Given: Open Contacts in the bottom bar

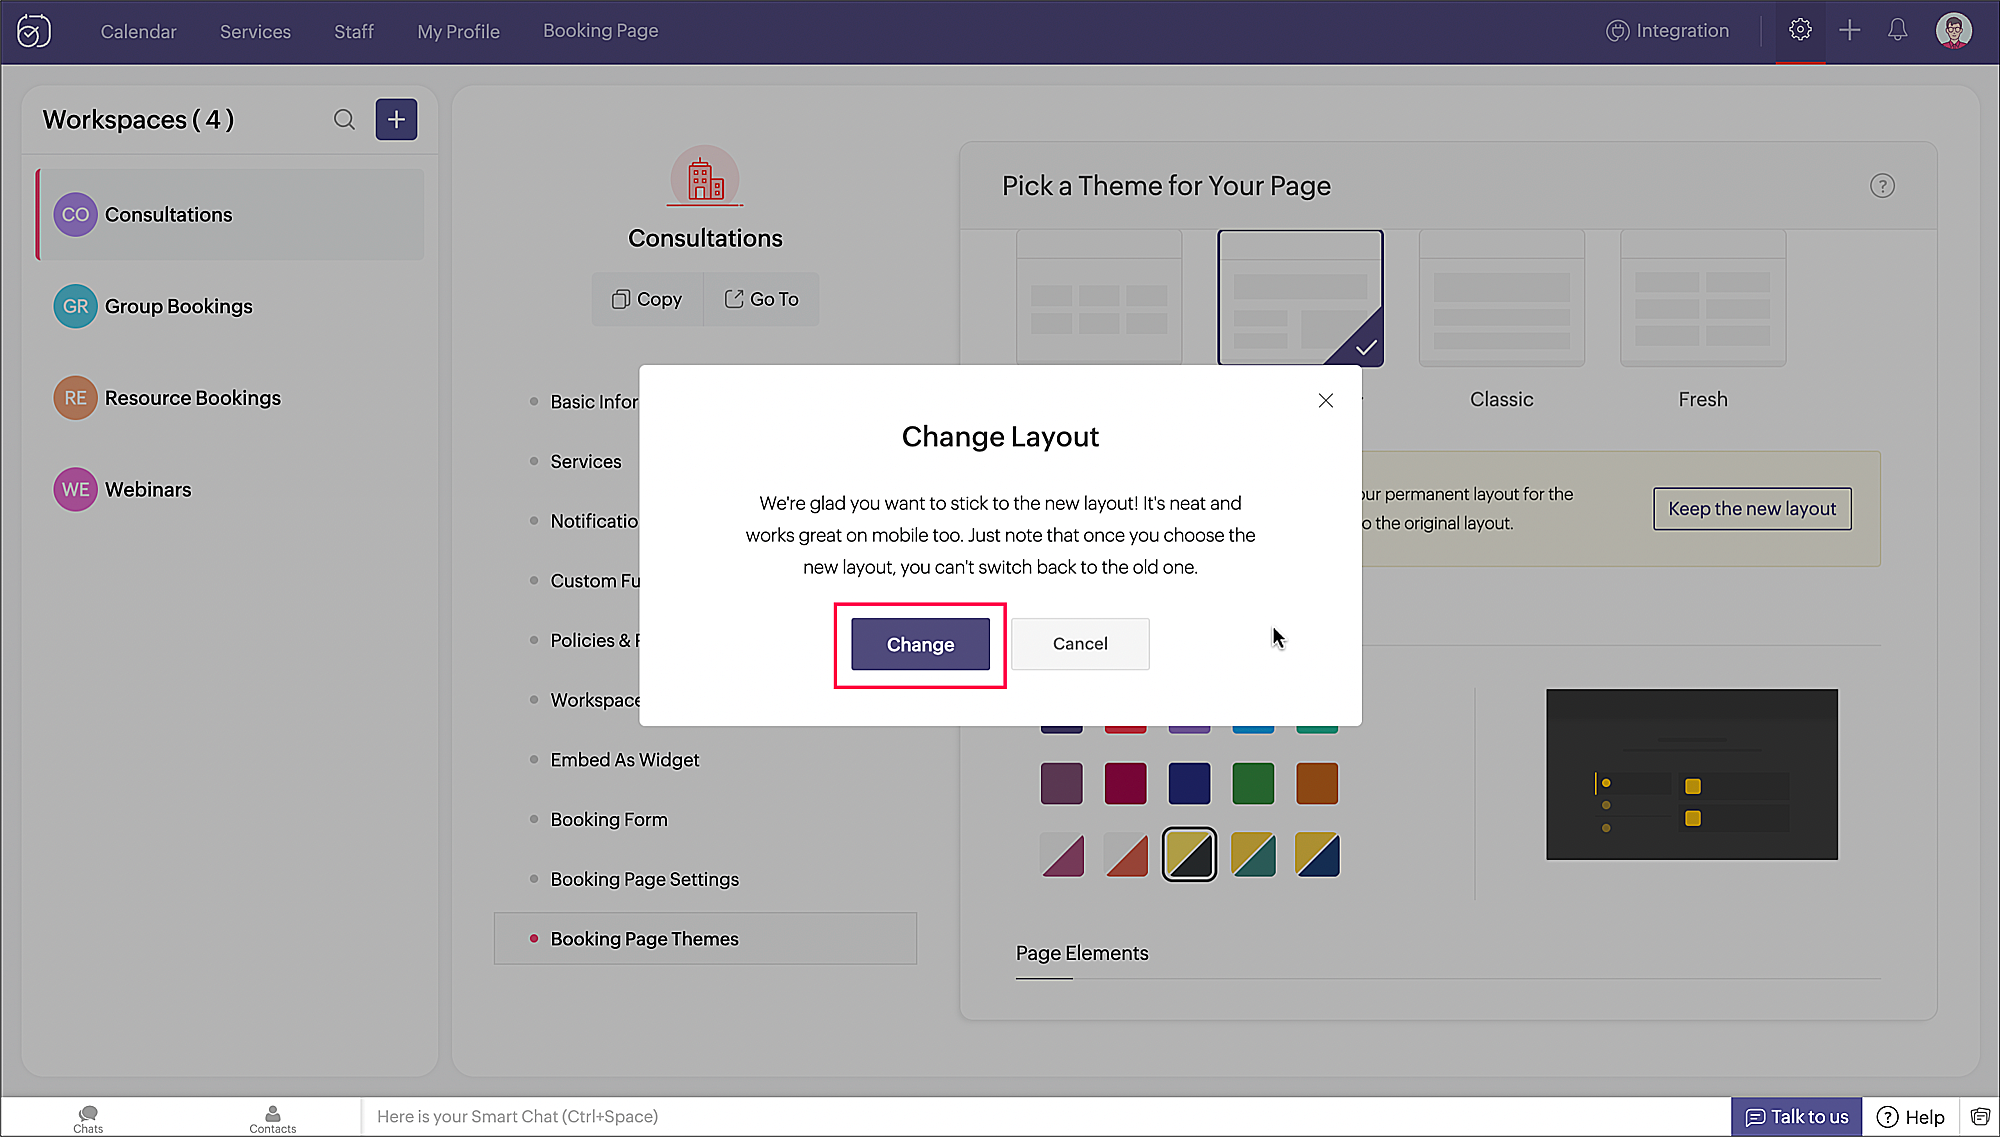Looking at the screenshot, I should point(272,1118).
